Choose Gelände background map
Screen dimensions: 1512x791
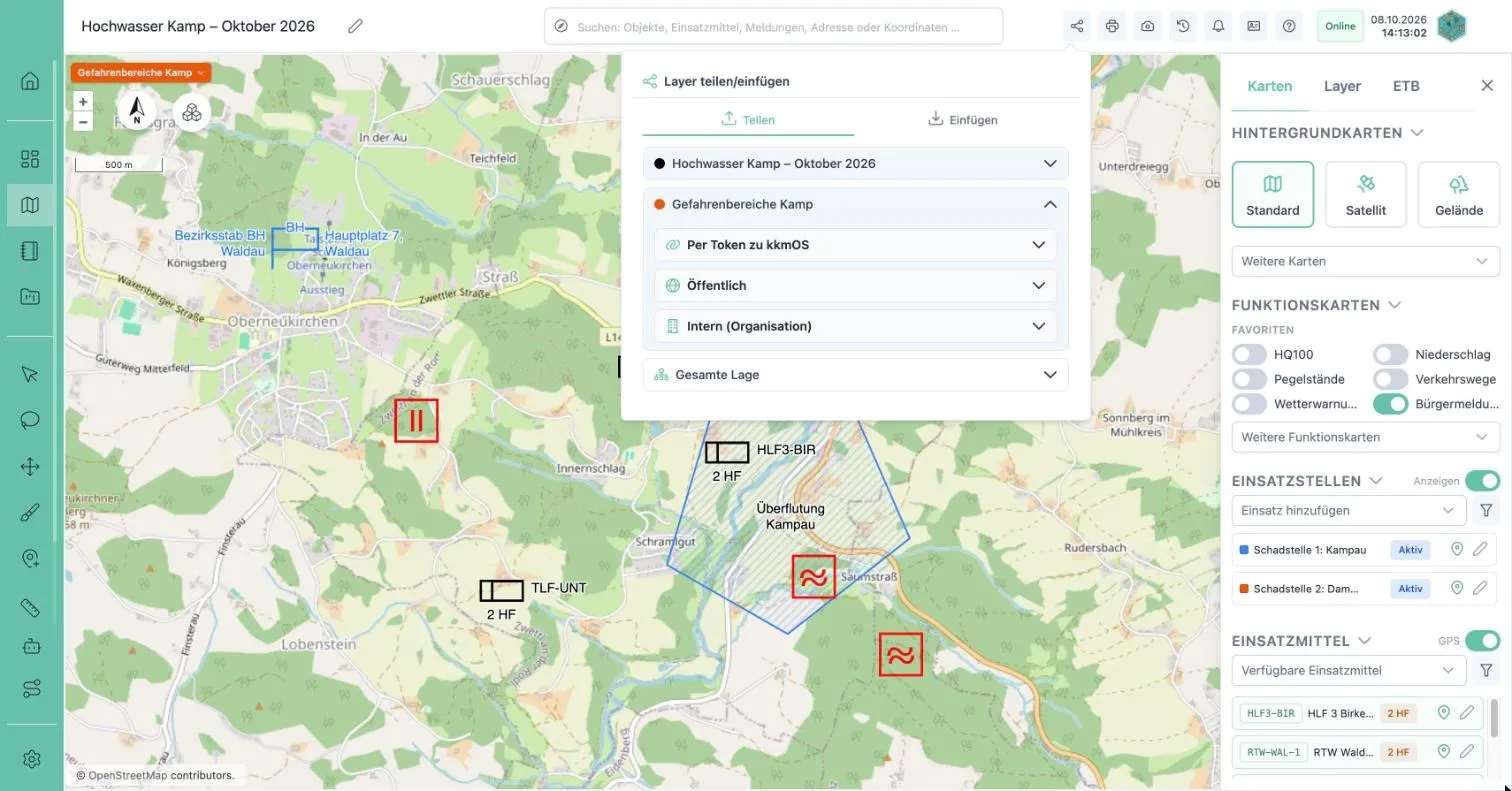1458,194
